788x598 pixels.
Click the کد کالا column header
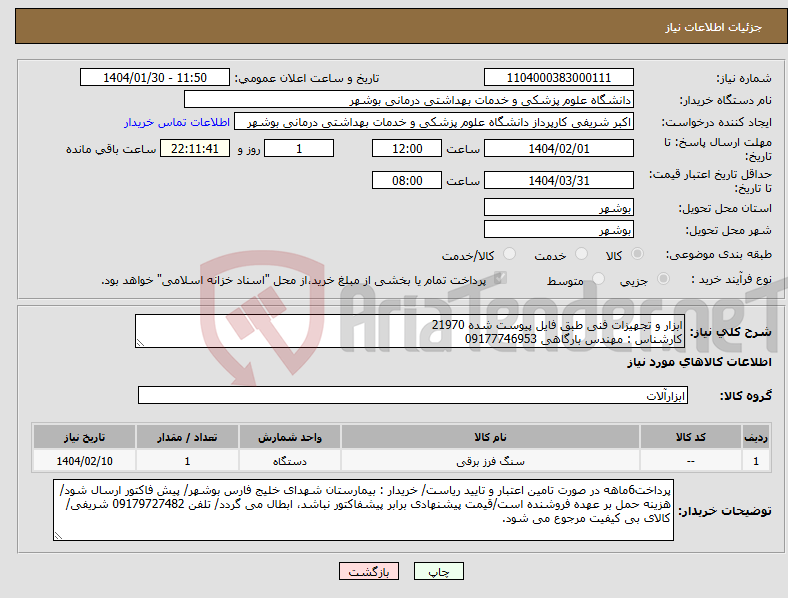point(691,437)
